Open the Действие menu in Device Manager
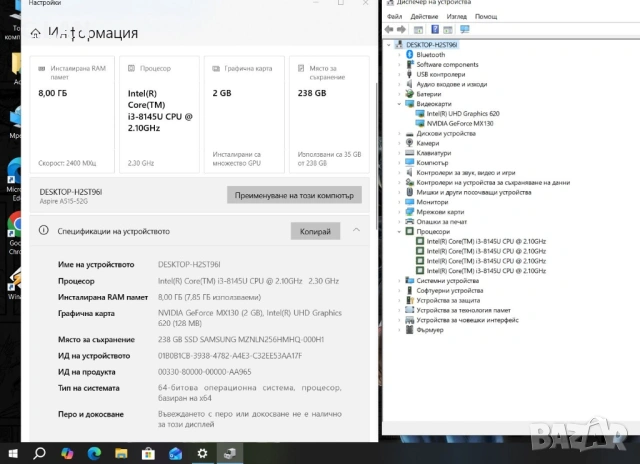This screenshot has height=464, width=640. click(424, 16)
